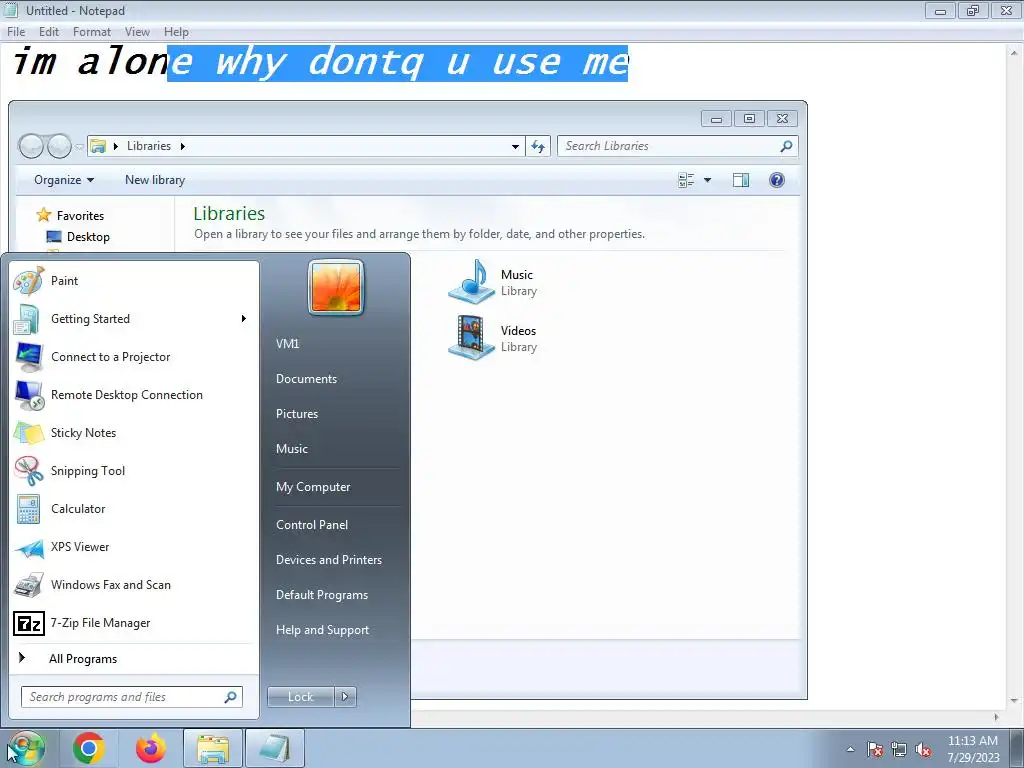
Task: Open Notepad View menu
Action: (x=137, y=32)
